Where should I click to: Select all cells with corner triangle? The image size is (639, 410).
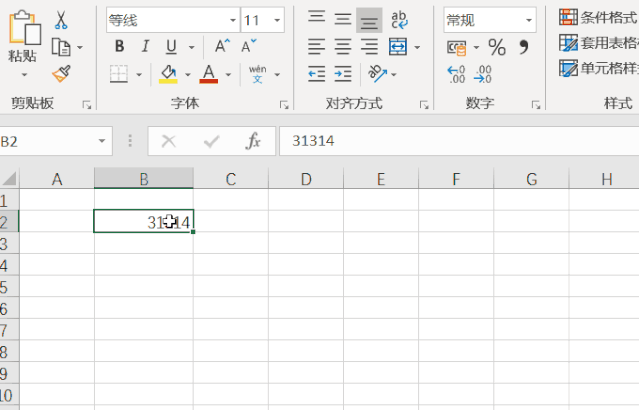click(x=9, y=179)
